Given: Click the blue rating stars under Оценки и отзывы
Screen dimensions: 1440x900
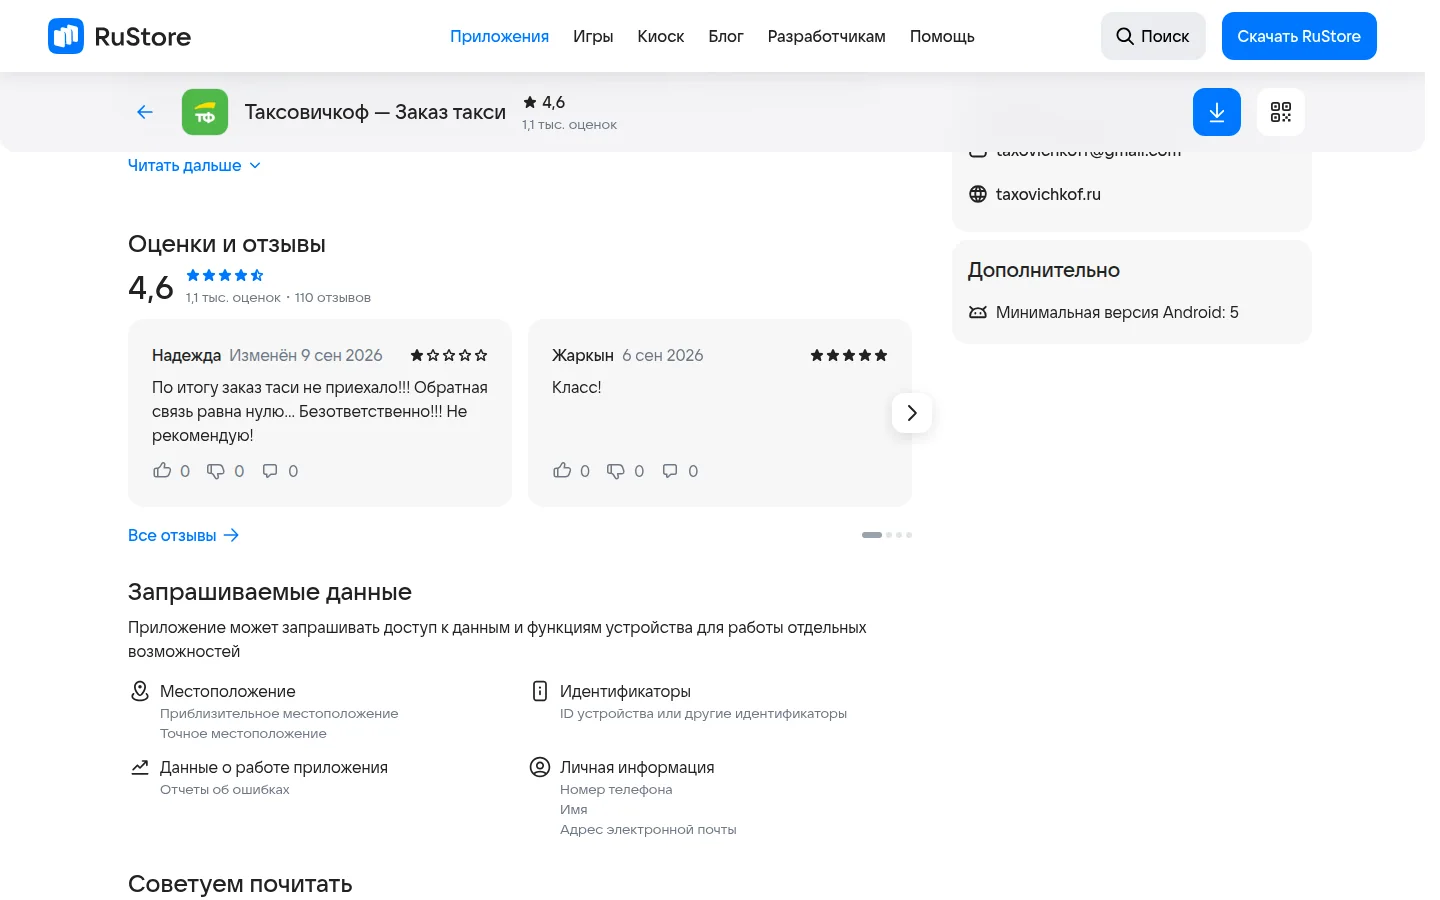Looking at the screenshot, I should [x=225, y=275].
